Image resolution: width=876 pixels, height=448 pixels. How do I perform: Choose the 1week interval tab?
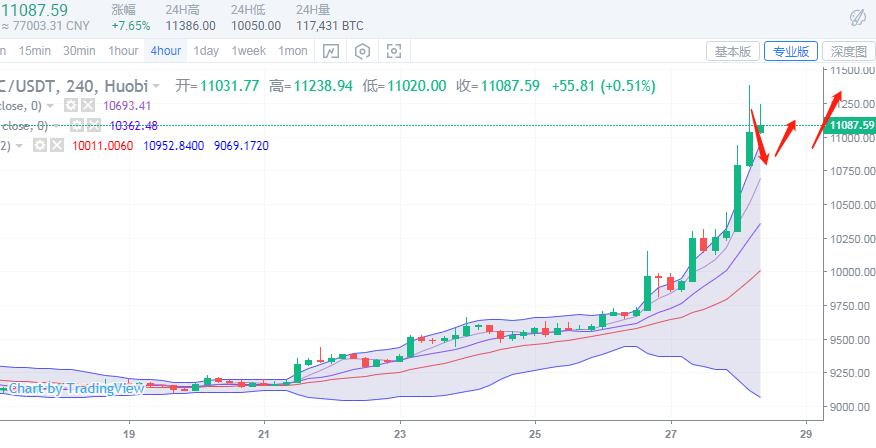click(249, 51)
